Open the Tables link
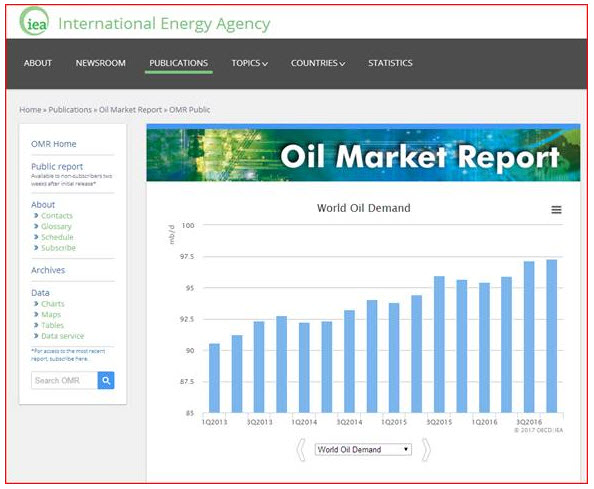This screenshot has width=594, height=489. (x=52, y=325)
